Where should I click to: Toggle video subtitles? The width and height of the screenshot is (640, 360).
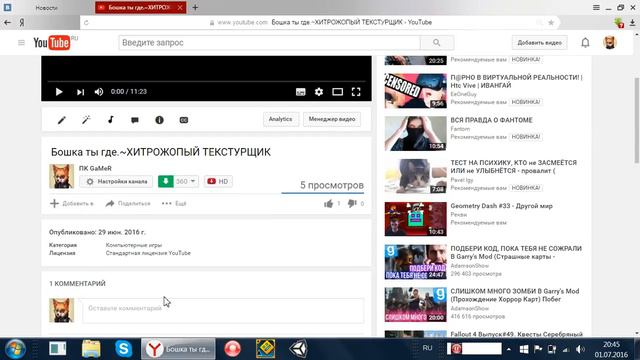[x=300, y=92]
